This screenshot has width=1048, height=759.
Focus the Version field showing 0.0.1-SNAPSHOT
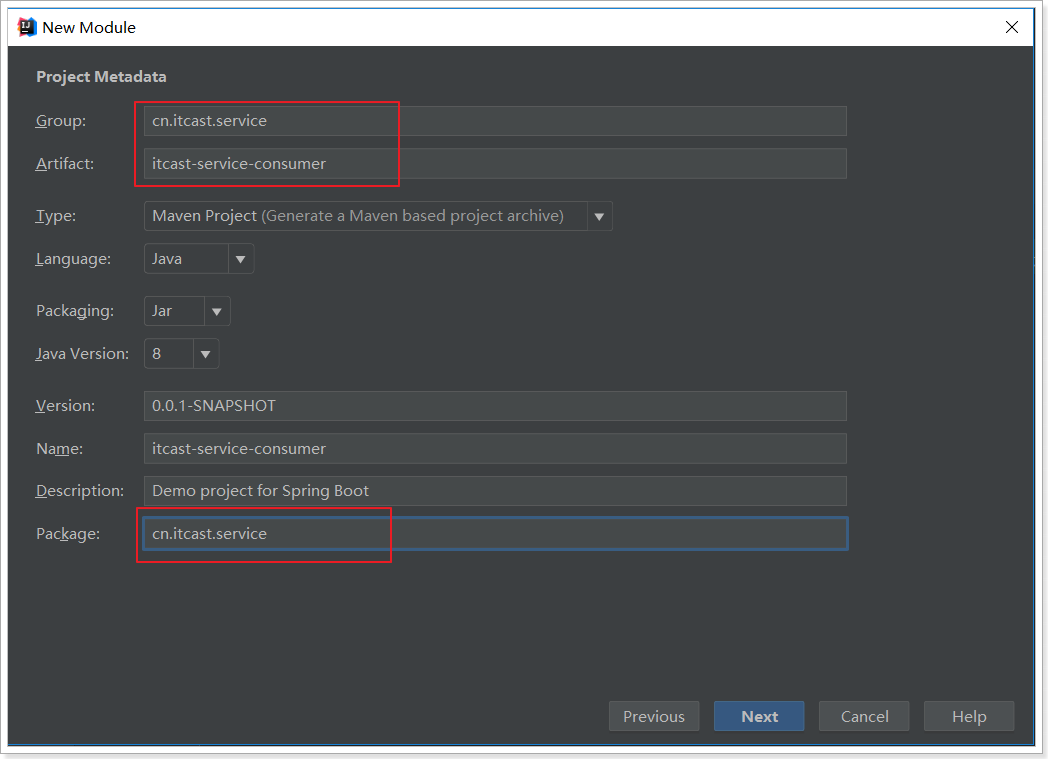[495, 406]
